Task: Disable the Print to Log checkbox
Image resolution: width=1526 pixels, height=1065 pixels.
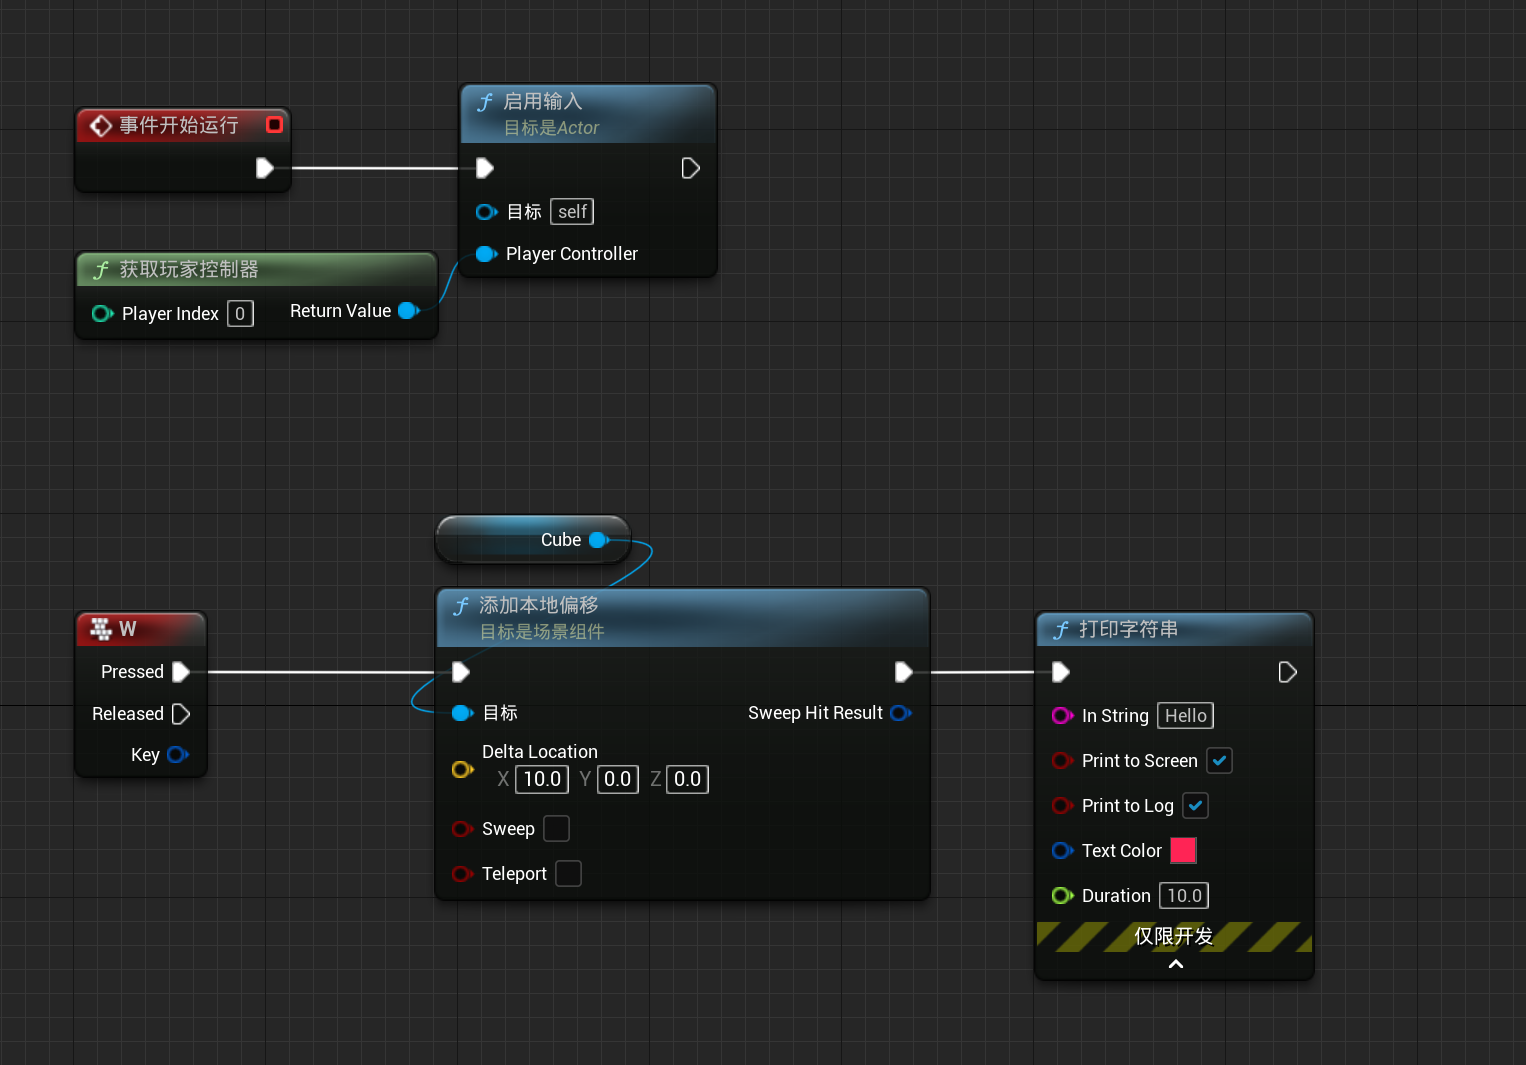Action: (x=1195, y=806)
